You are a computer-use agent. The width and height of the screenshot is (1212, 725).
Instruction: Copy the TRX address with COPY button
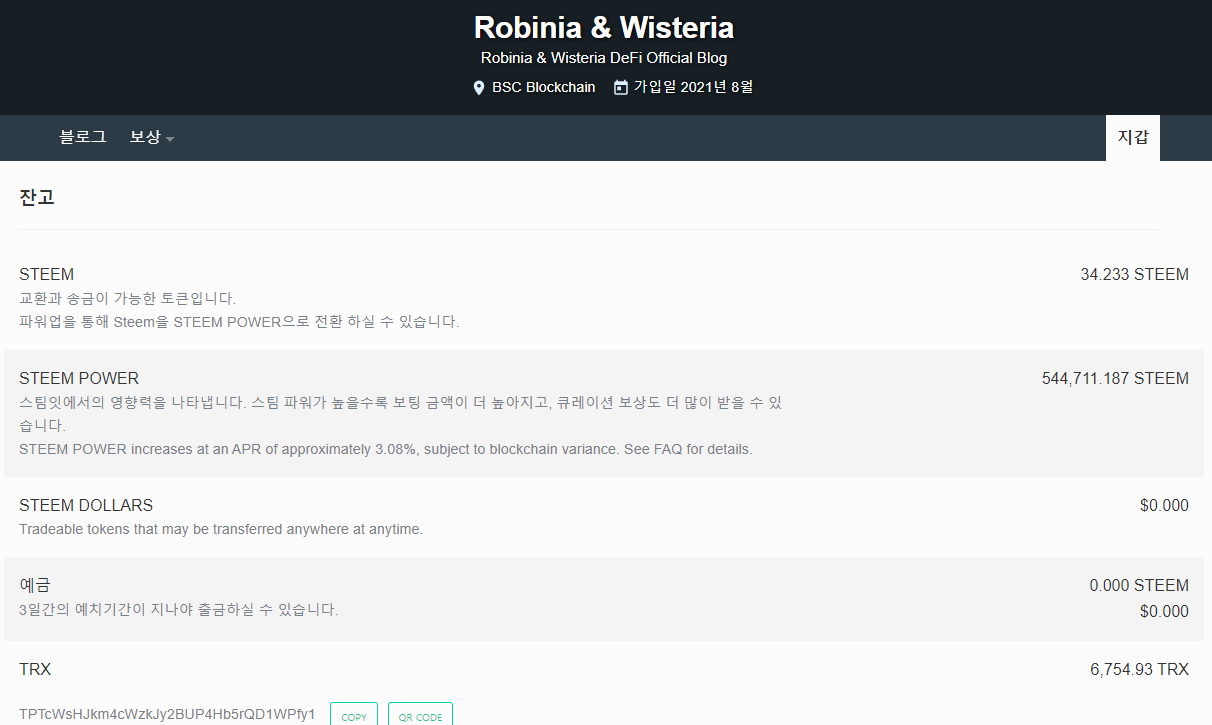click(x=354, y=715)
